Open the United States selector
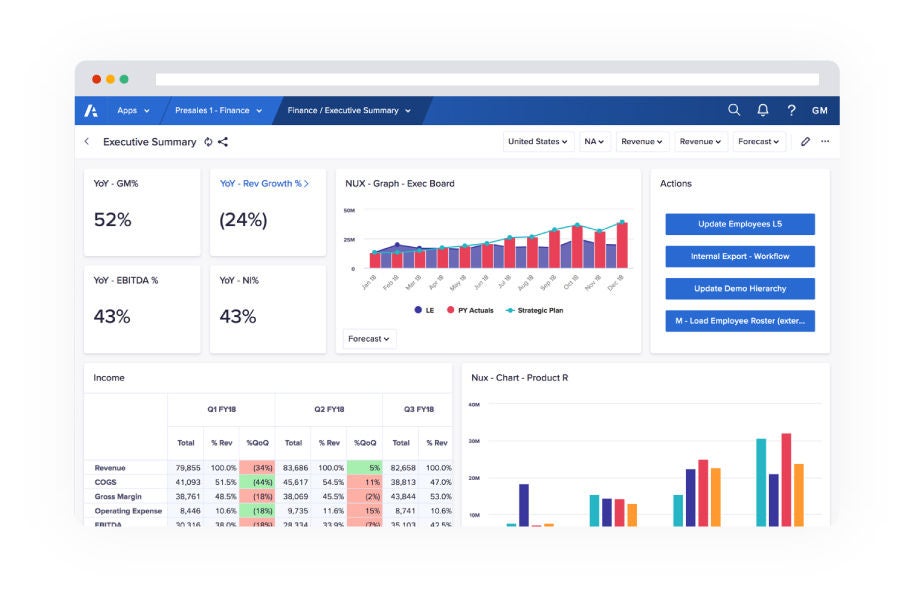 click(x=537, y=141)
